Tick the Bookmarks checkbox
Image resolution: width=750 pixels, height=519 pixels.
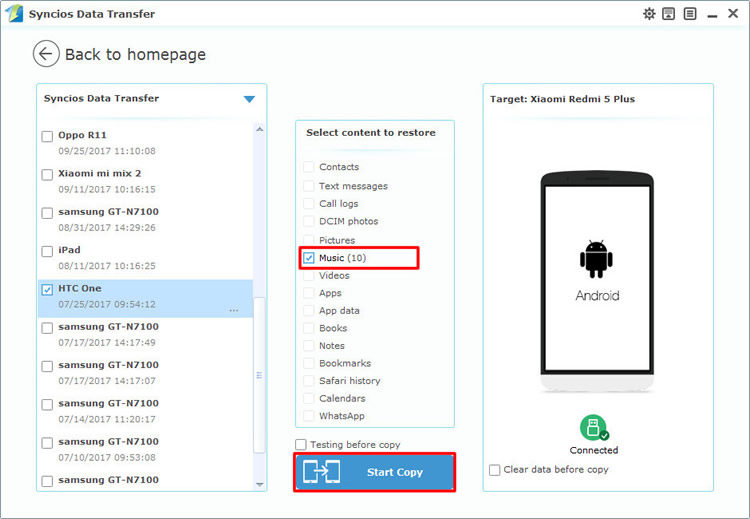[x=309, y=364]
